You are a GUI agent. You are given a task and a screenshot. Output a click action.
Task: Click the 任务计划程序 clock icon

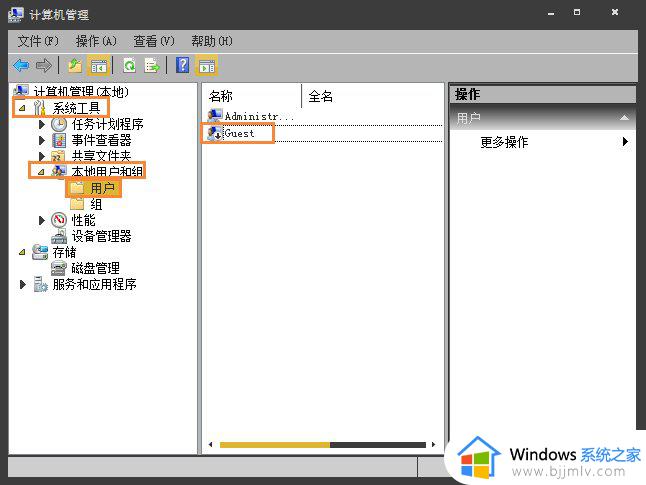coord(59,124)
